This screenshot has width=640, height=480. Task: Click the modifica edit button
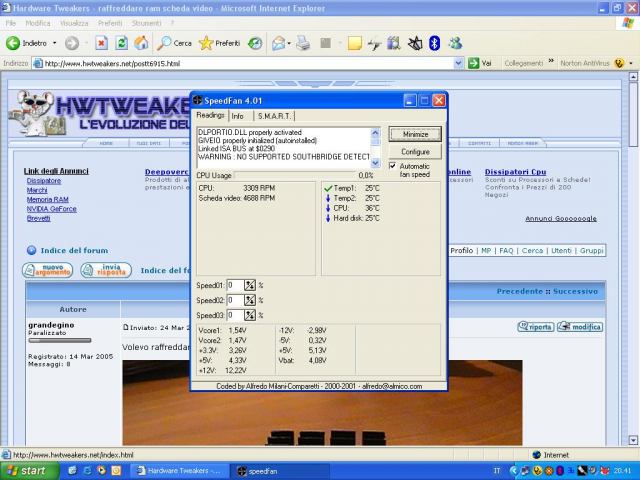pos(580,327)
